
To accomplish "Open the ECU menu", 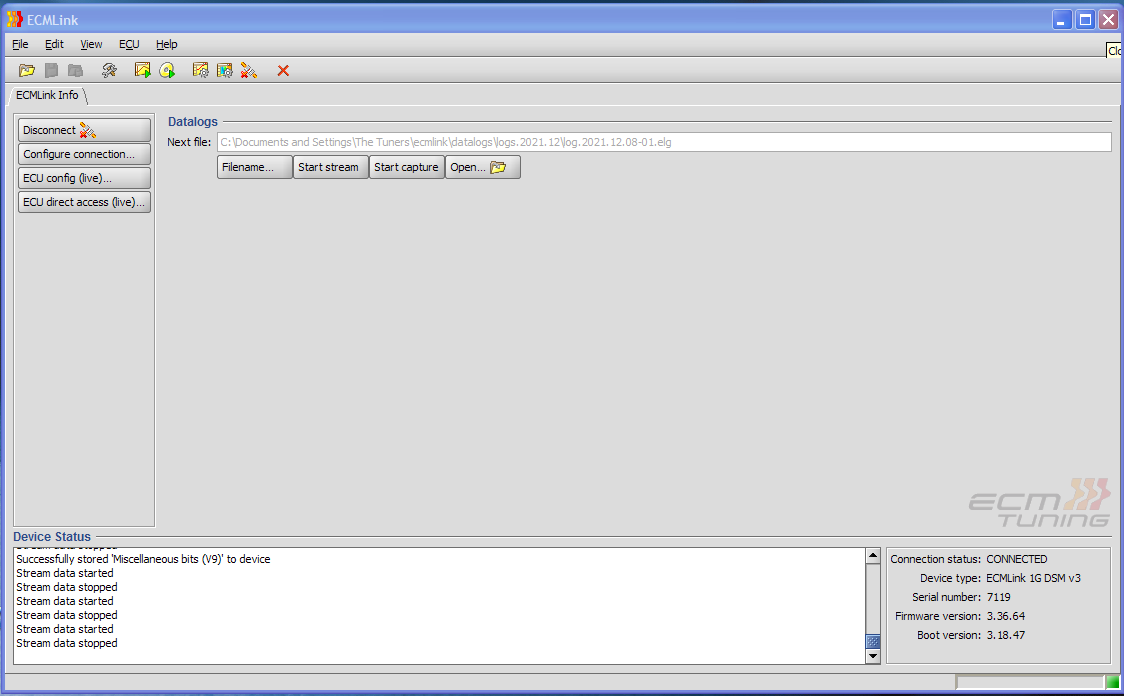I will (x=129, y=44).
